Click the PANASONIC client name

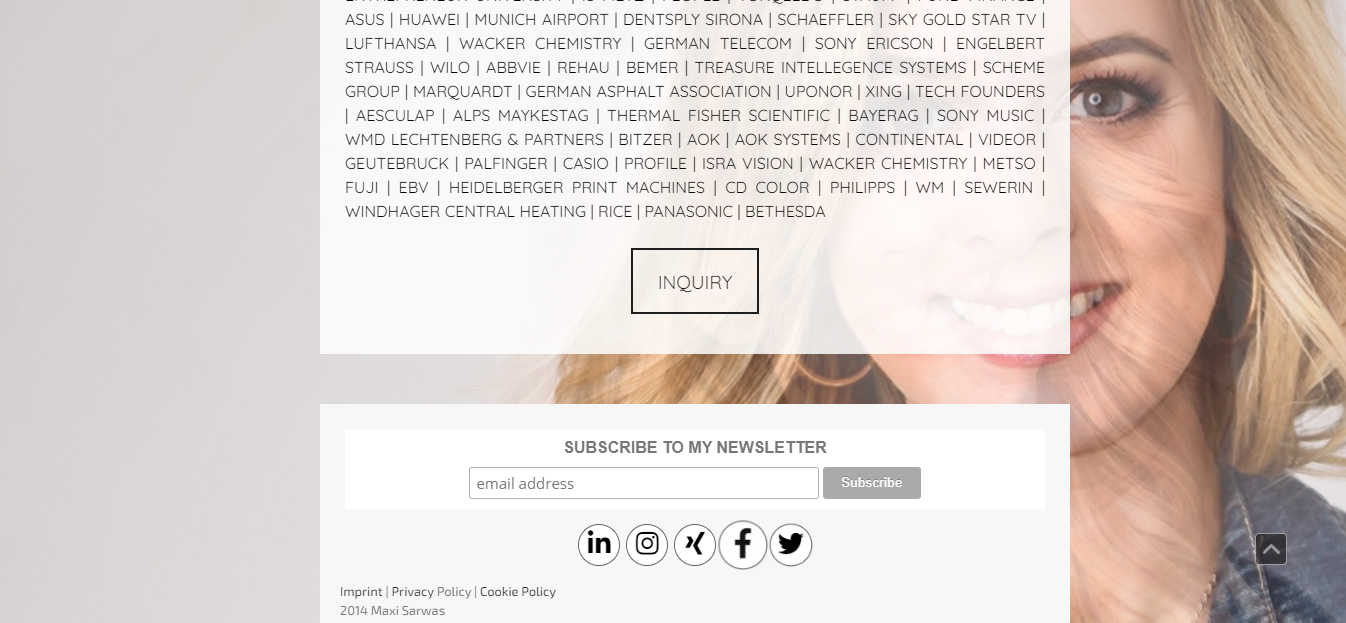[x=689, y=211]
